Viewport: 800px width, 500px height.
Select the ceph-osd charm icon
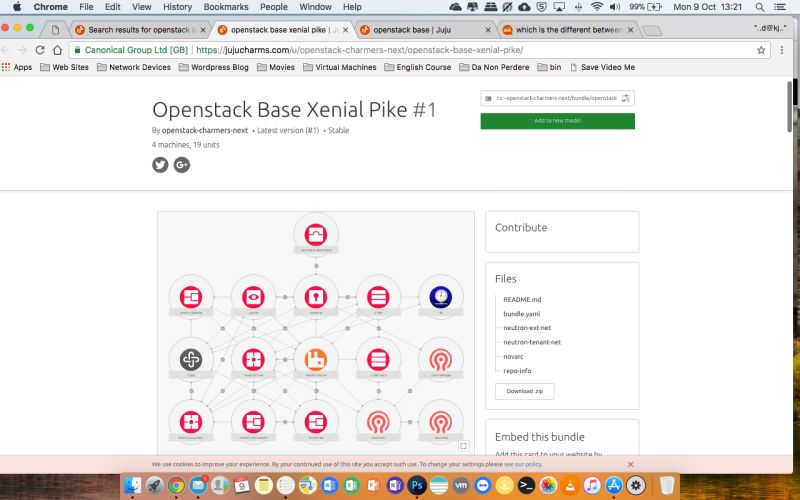[441, 422]
